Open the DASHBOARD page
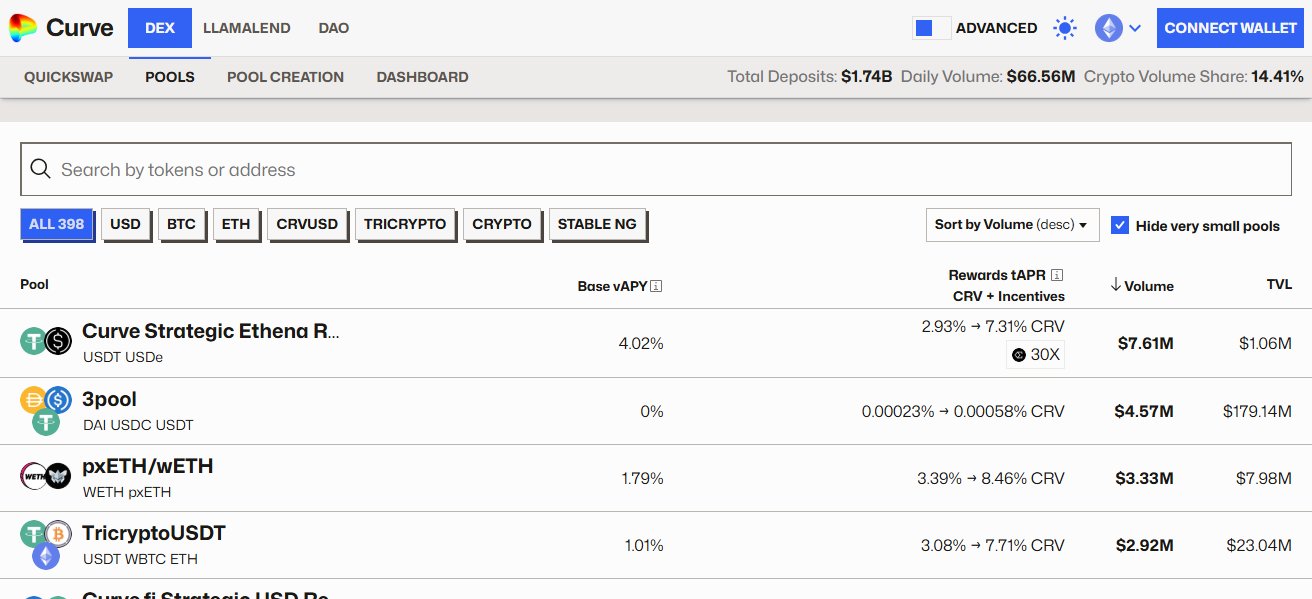The height and width of the screenshot is (599, 1312). [423, 77]
